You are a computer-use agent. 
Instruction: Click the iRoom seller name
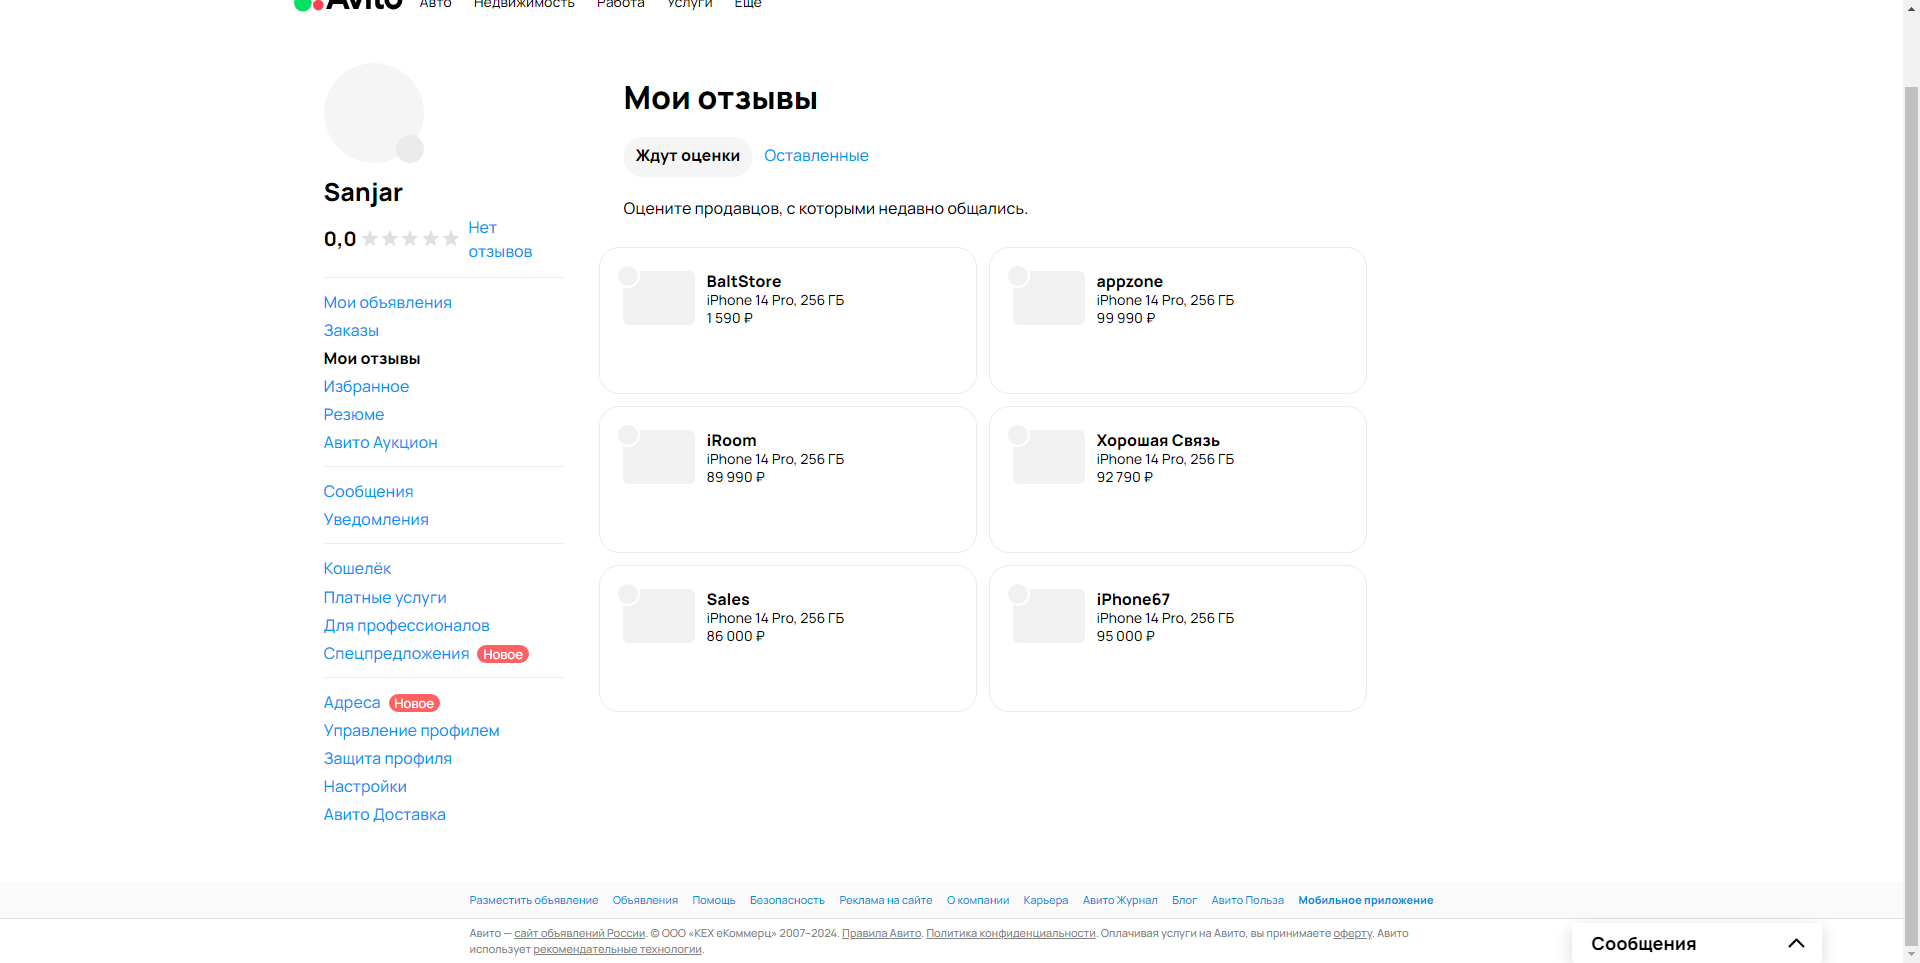(x=731, y=440)
